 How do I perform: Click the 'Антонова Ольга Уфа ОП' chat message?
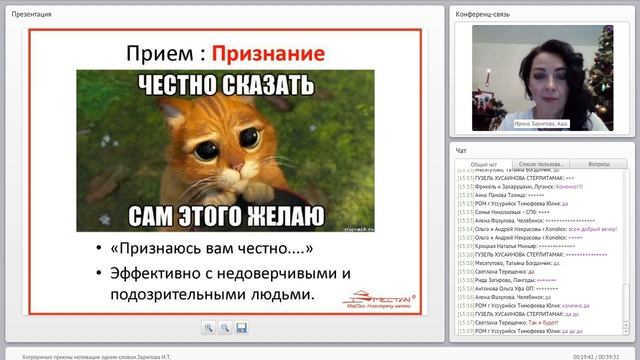tap(508, 289)
